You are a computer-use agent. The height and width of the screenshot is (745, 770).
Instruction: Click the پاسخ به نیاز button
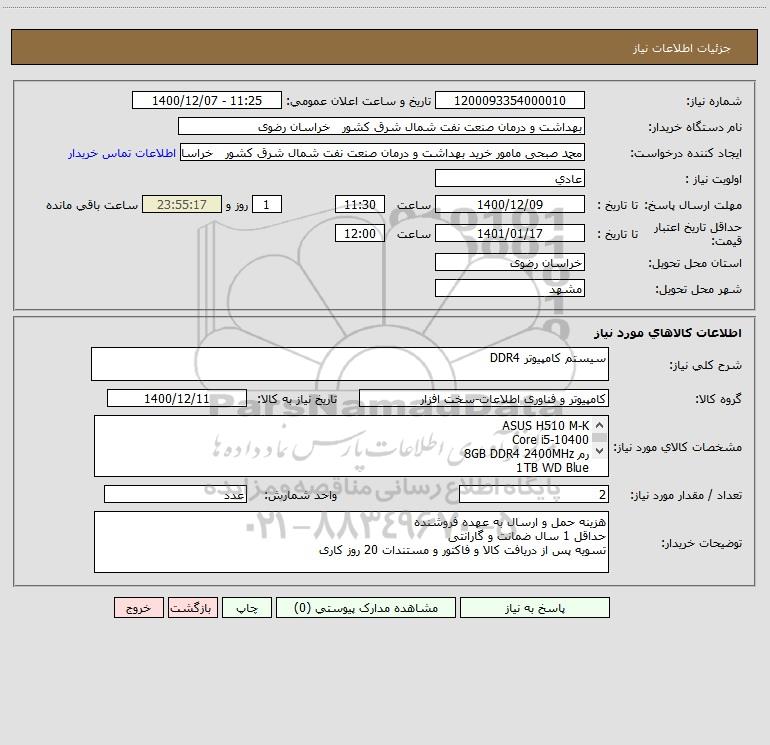click(535, 607)
